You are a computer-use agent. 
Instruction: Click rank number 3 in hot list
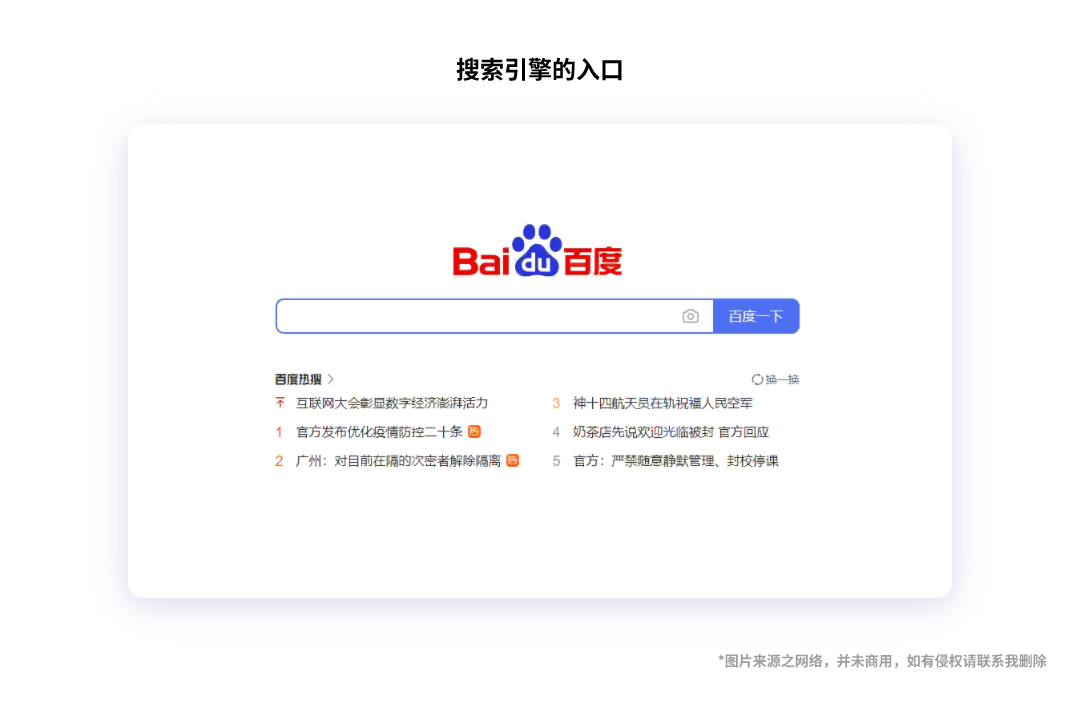pyautogui.click(x=556, y=403)
